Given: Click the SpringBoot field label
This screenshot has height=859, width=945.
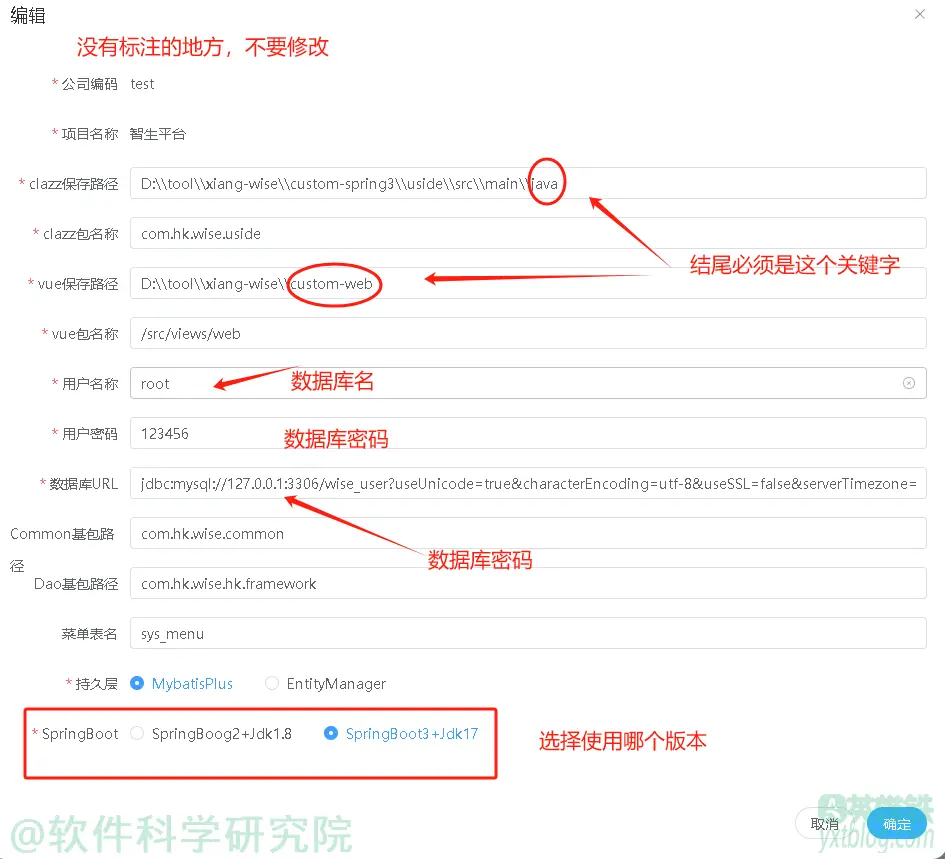Looking at the screenshot, I should tap(80, 734).
